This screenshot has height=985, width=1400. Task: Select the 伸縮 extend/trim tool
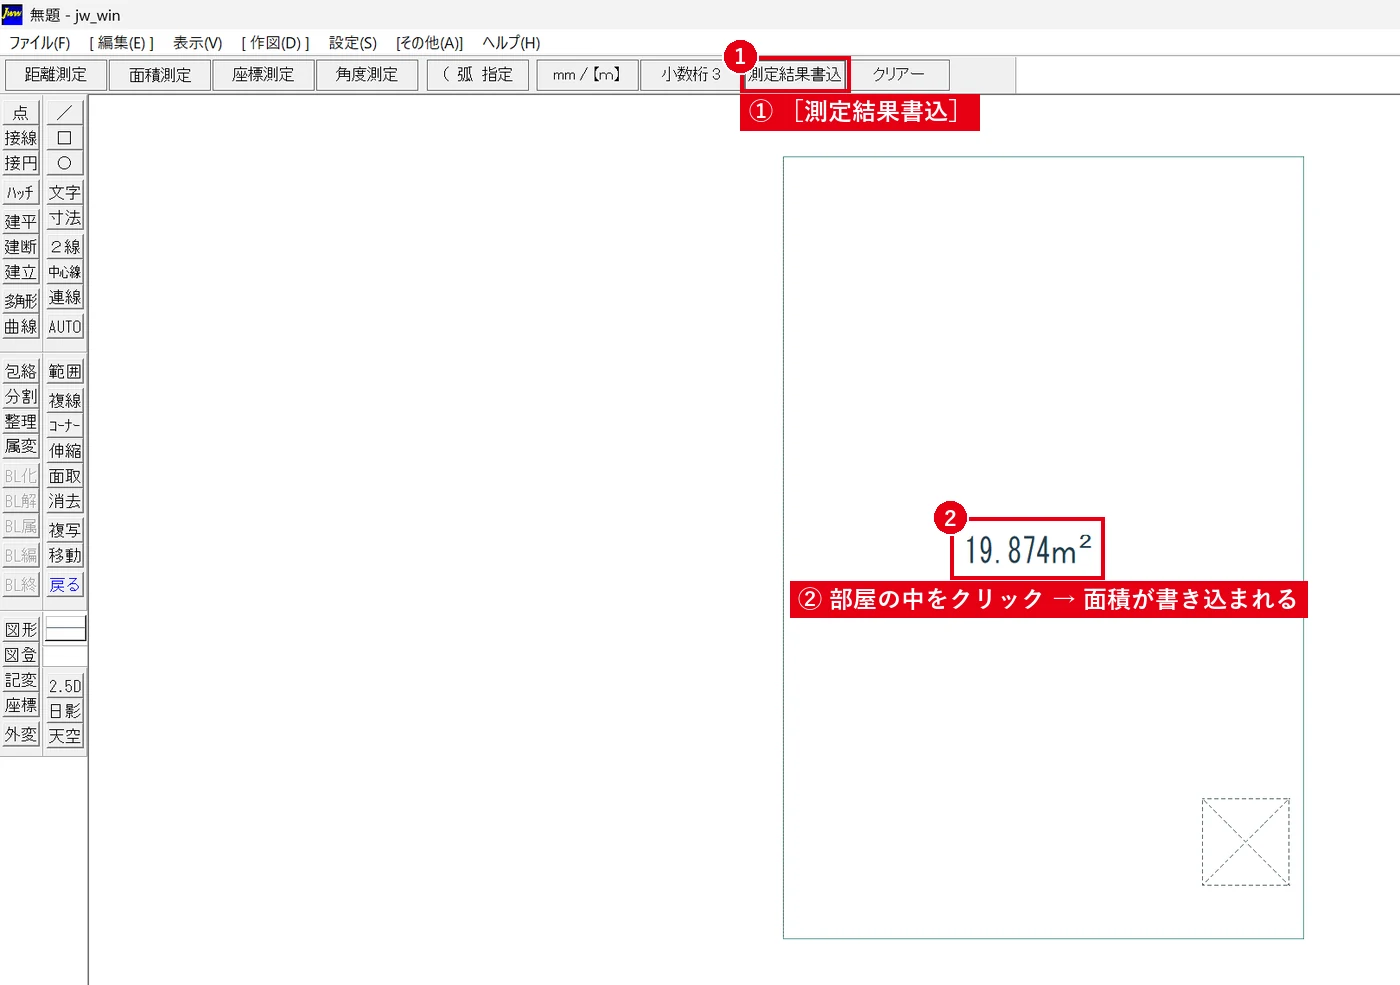click(x=65, y=451)
